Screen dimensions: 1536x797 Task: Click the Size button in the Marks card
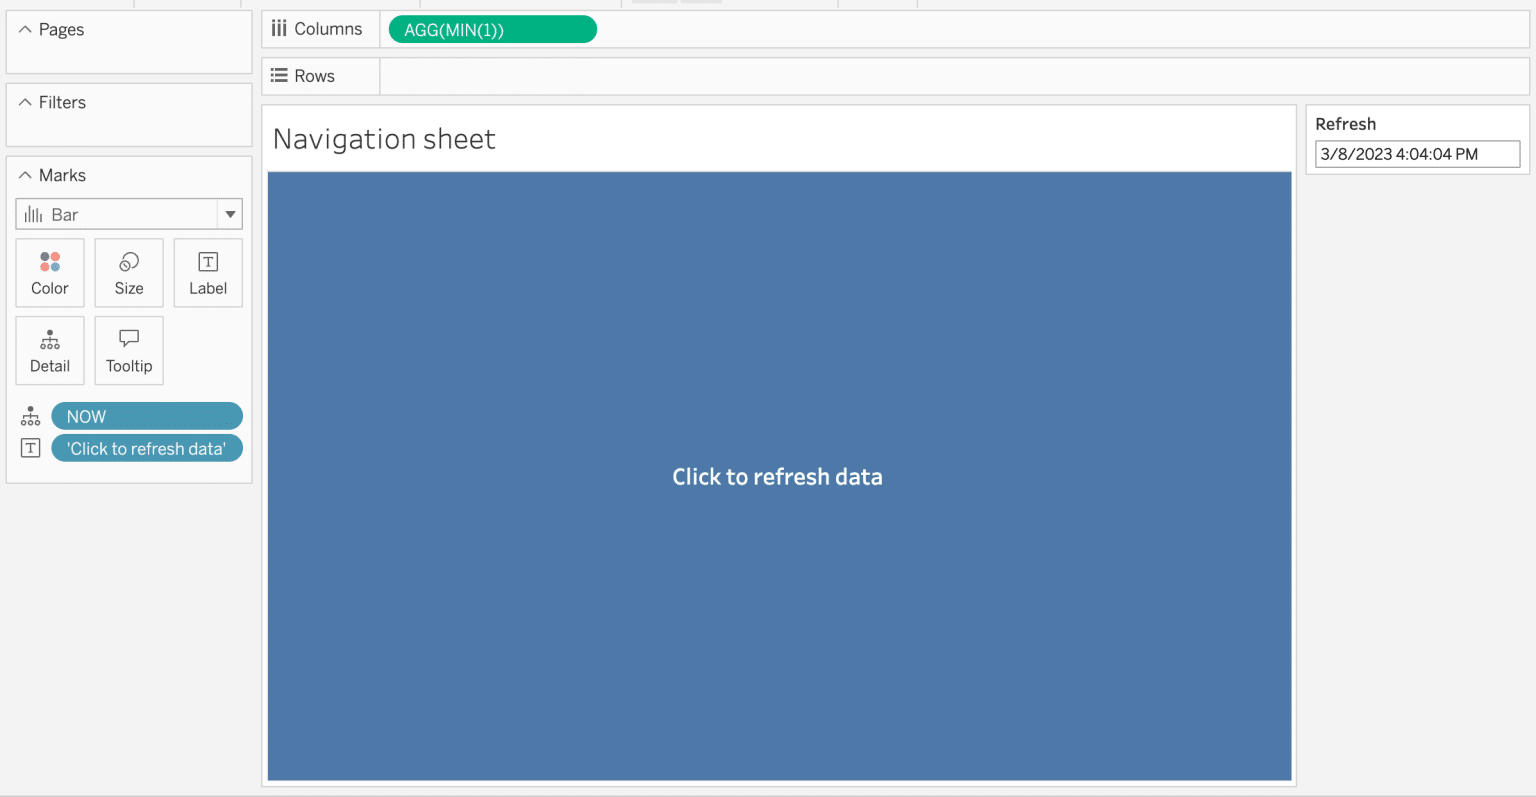128,272
